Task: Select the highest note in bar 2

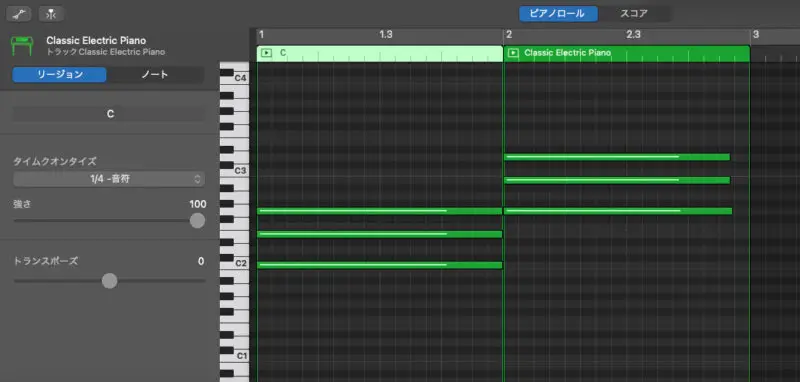Action: pos(617,157)
